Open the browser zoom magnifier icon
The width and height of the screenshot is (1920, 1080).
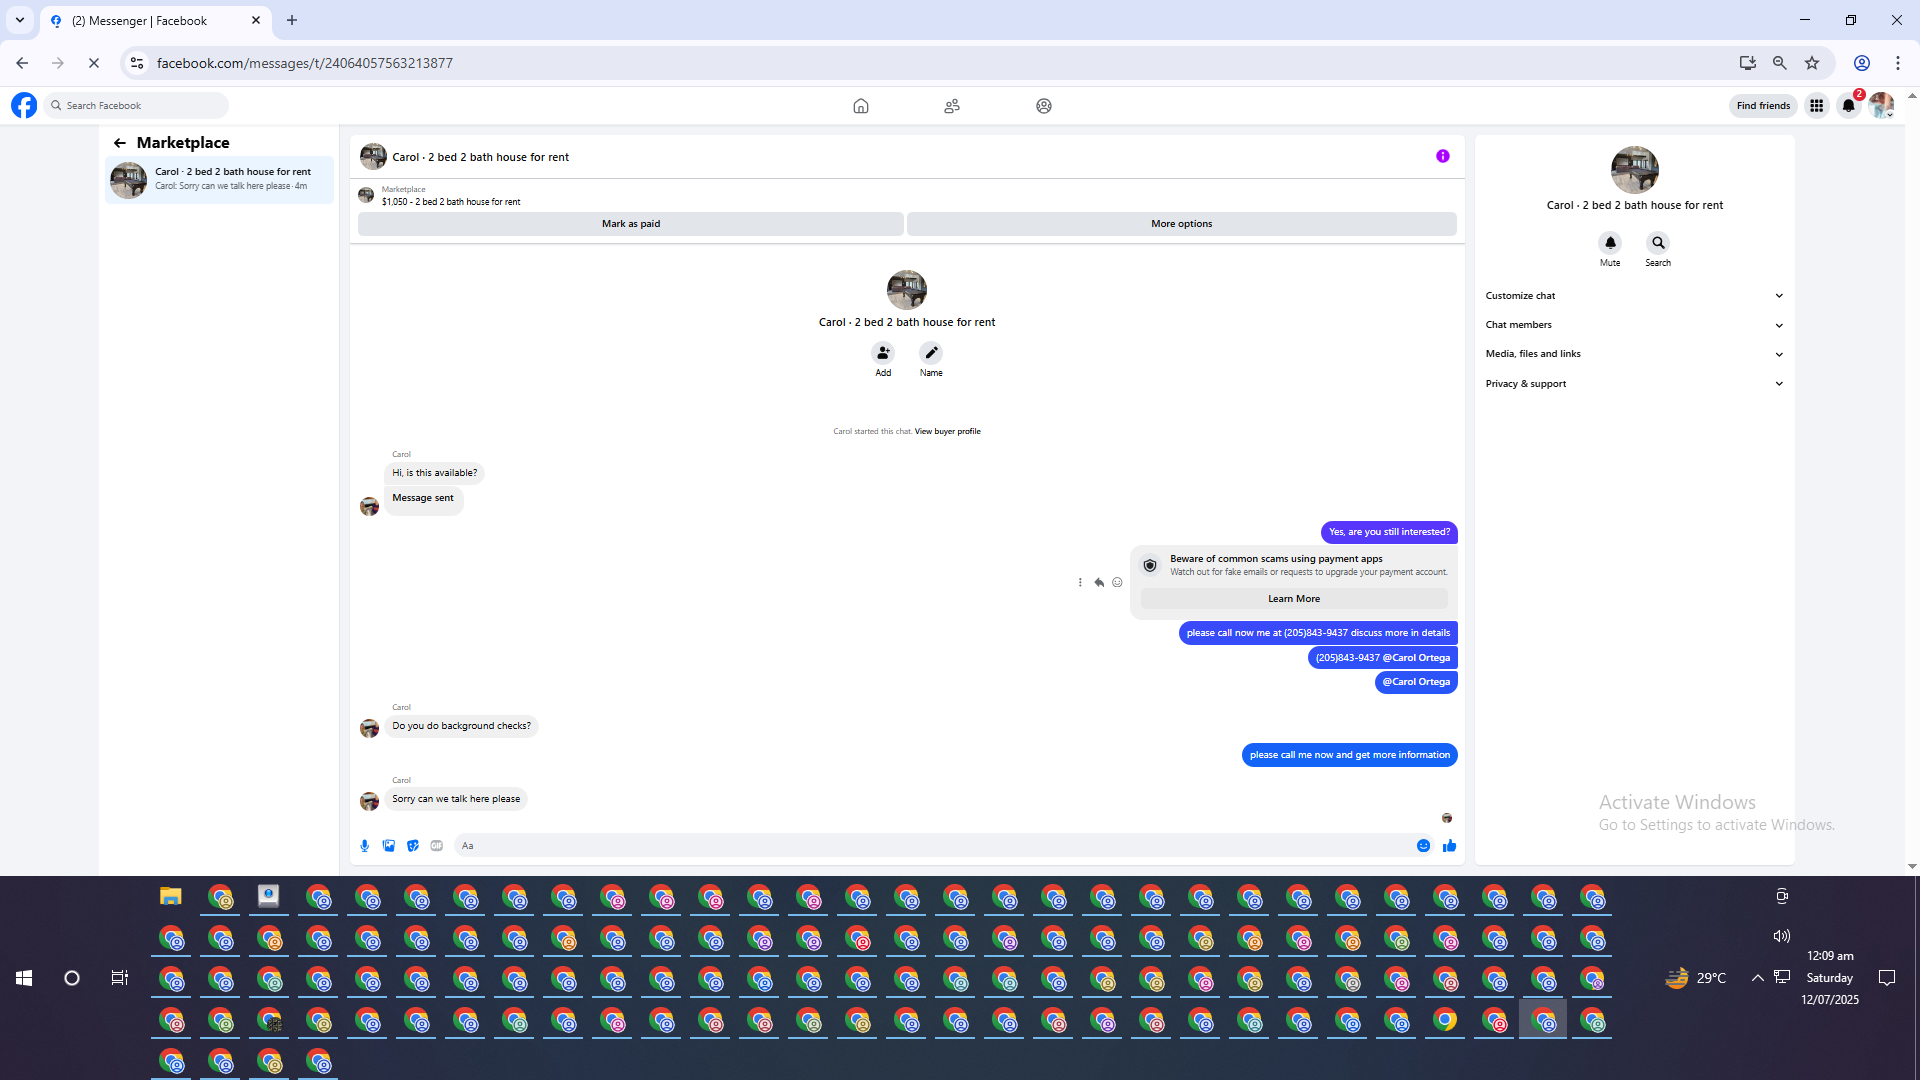click(1780, 63)
